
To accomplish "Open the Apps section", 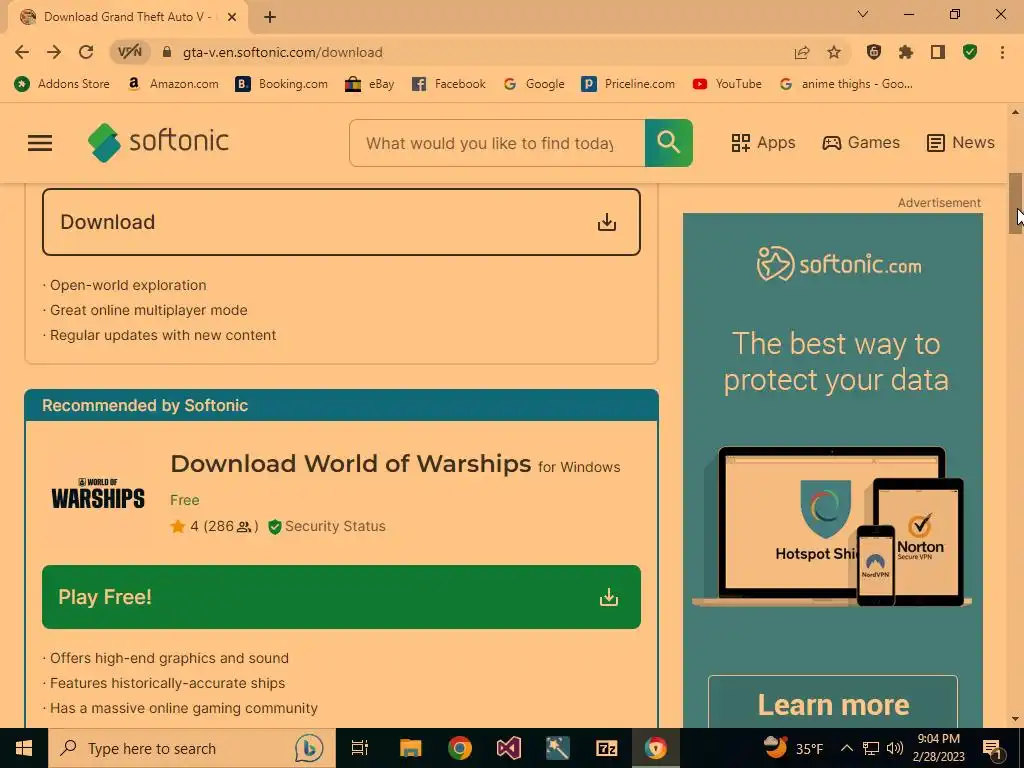I will (763, 142).
